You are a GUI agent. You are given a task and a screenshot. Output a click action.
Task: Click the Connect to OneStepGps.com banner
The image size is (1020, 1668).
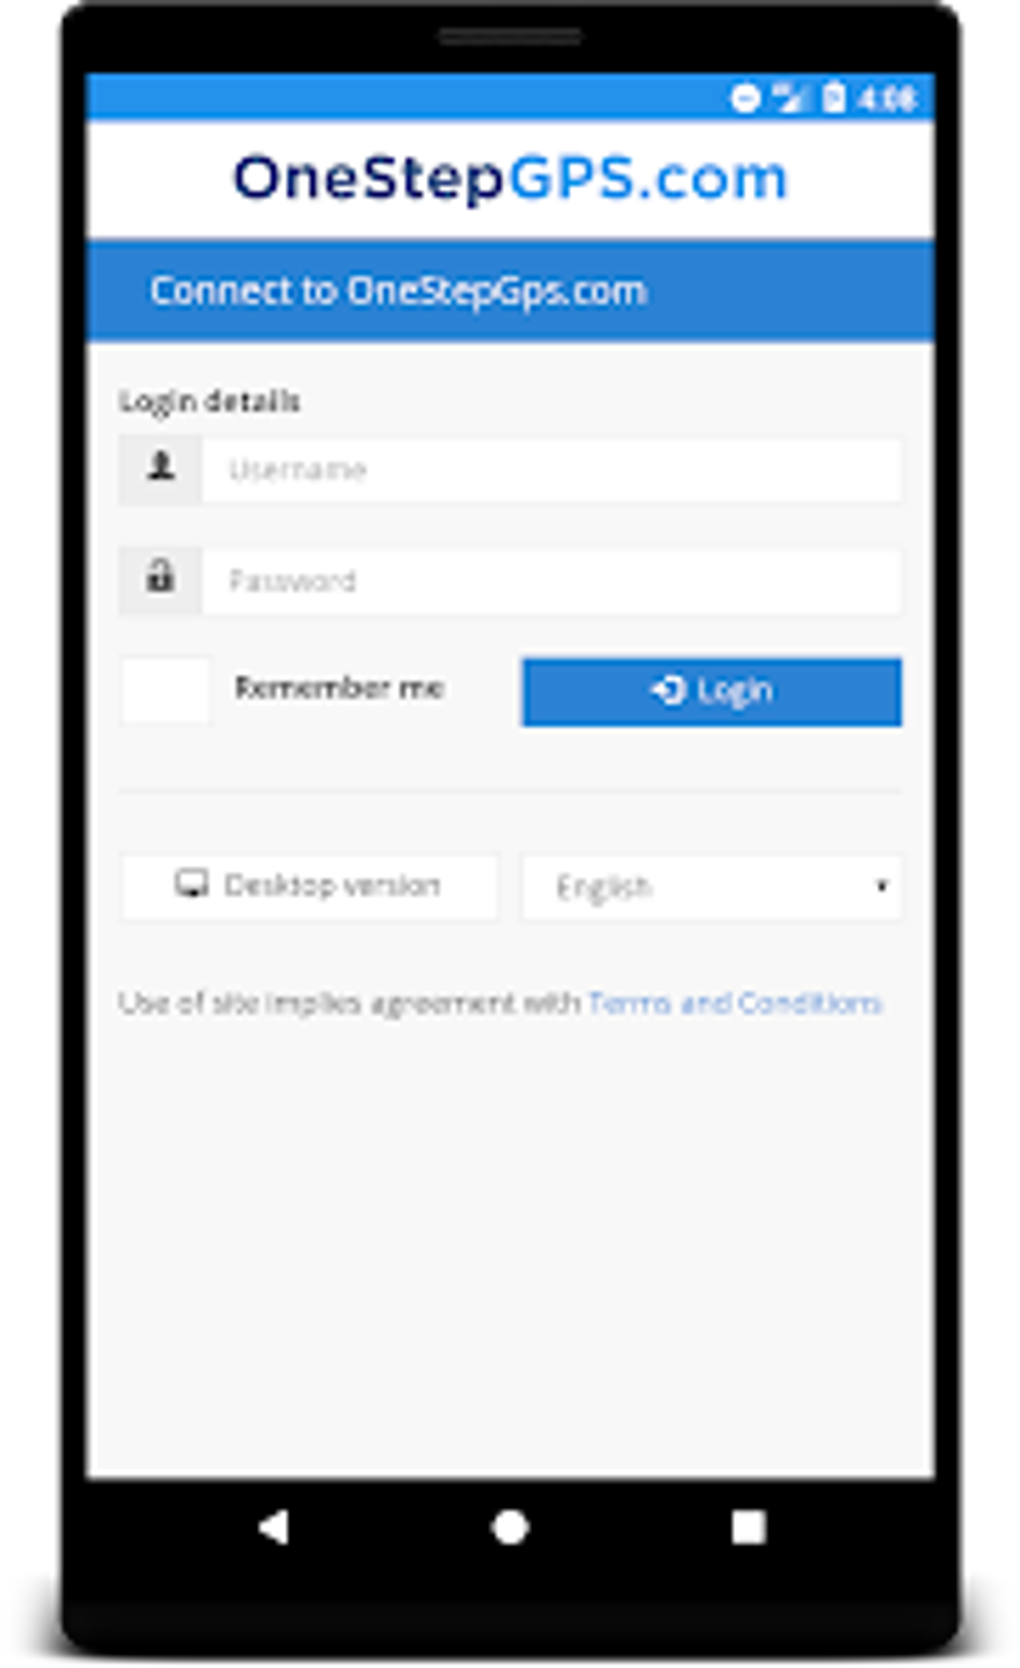(x=511, y=291)
